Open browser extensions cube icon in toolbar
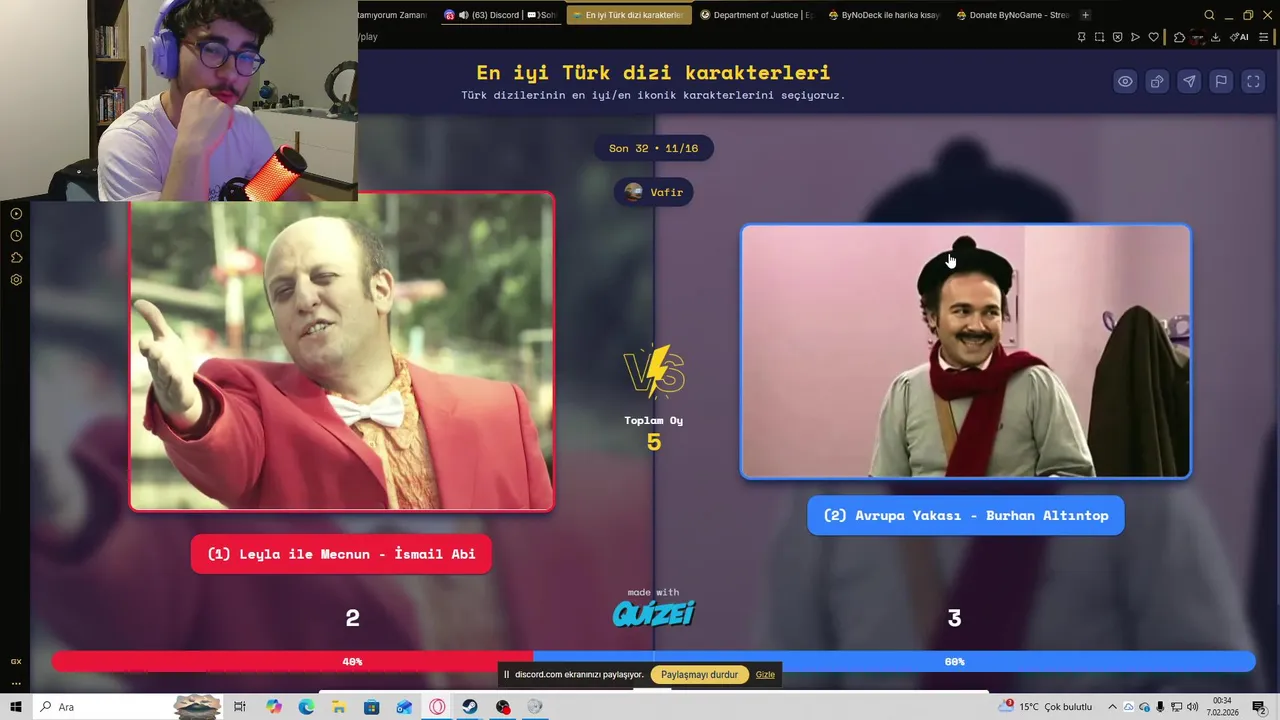This screenshot has height=720, width=1280. [1179, 37]
